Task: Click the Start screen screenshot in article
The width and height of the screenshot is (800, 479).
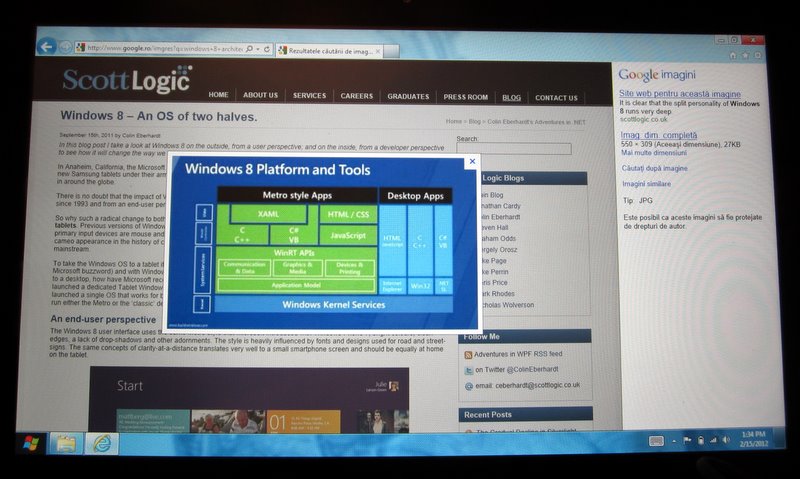Action: point(249,399)
